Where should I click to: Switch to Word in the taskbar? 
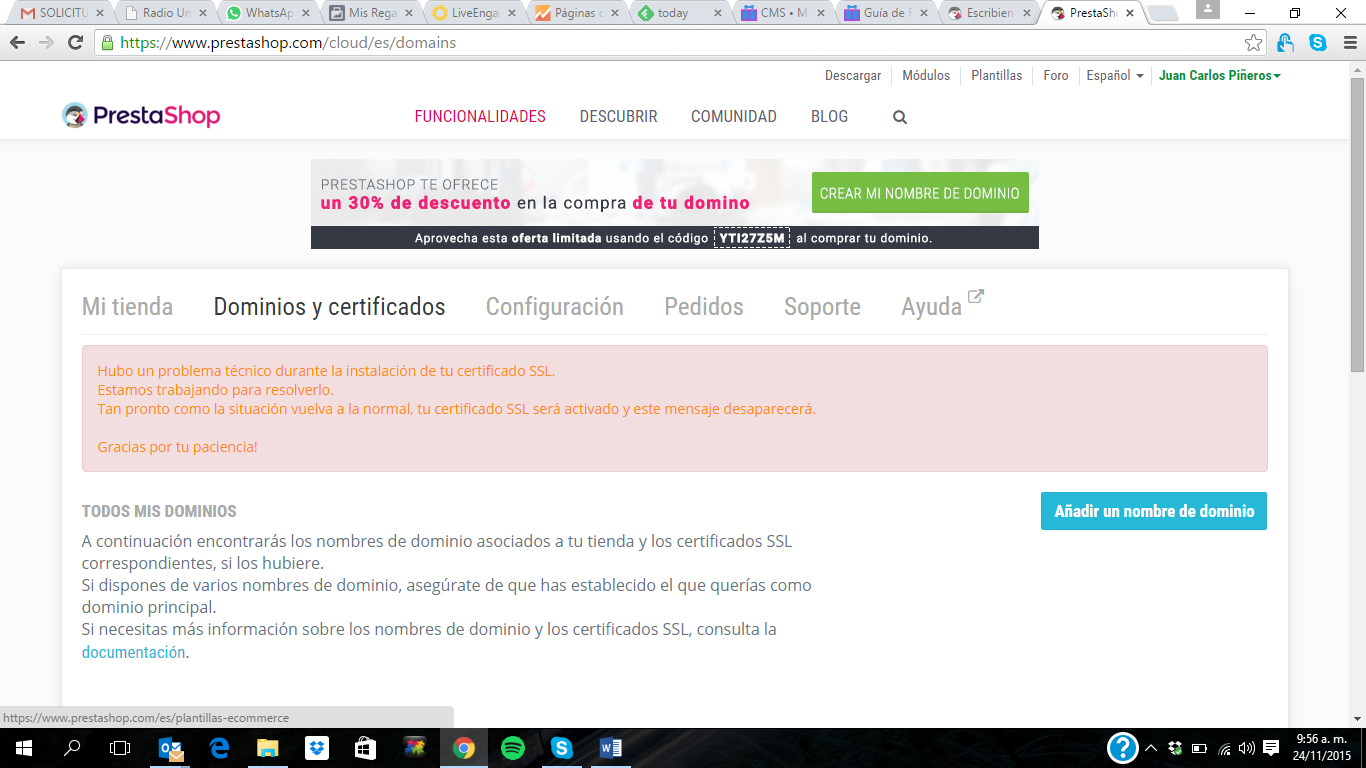610,748
